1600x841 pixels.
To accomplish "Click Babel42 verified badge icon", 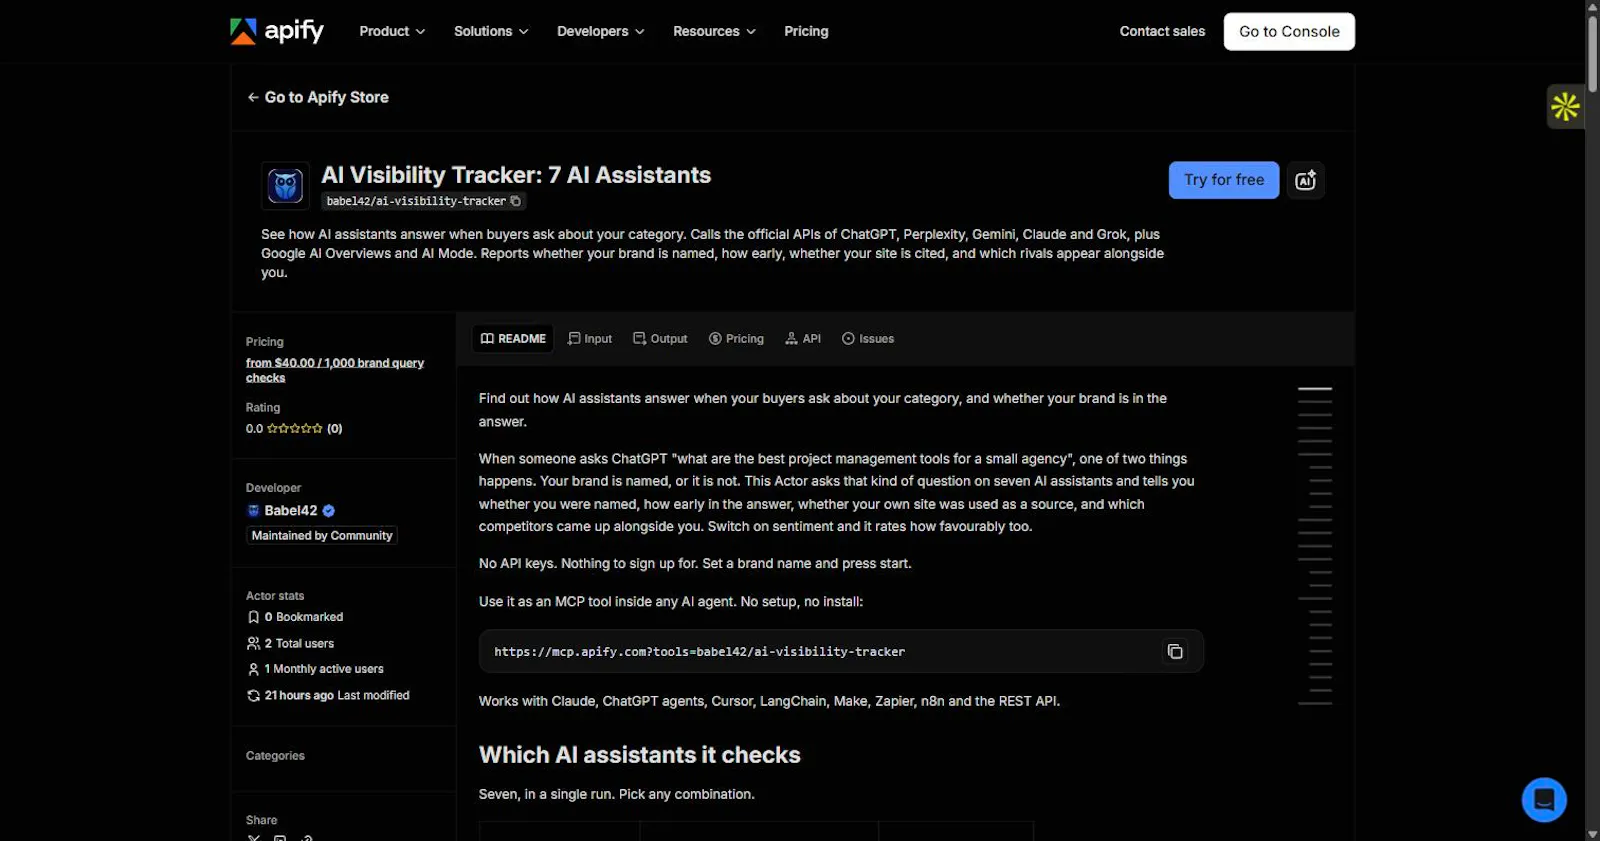I will [x=328, y=510].
